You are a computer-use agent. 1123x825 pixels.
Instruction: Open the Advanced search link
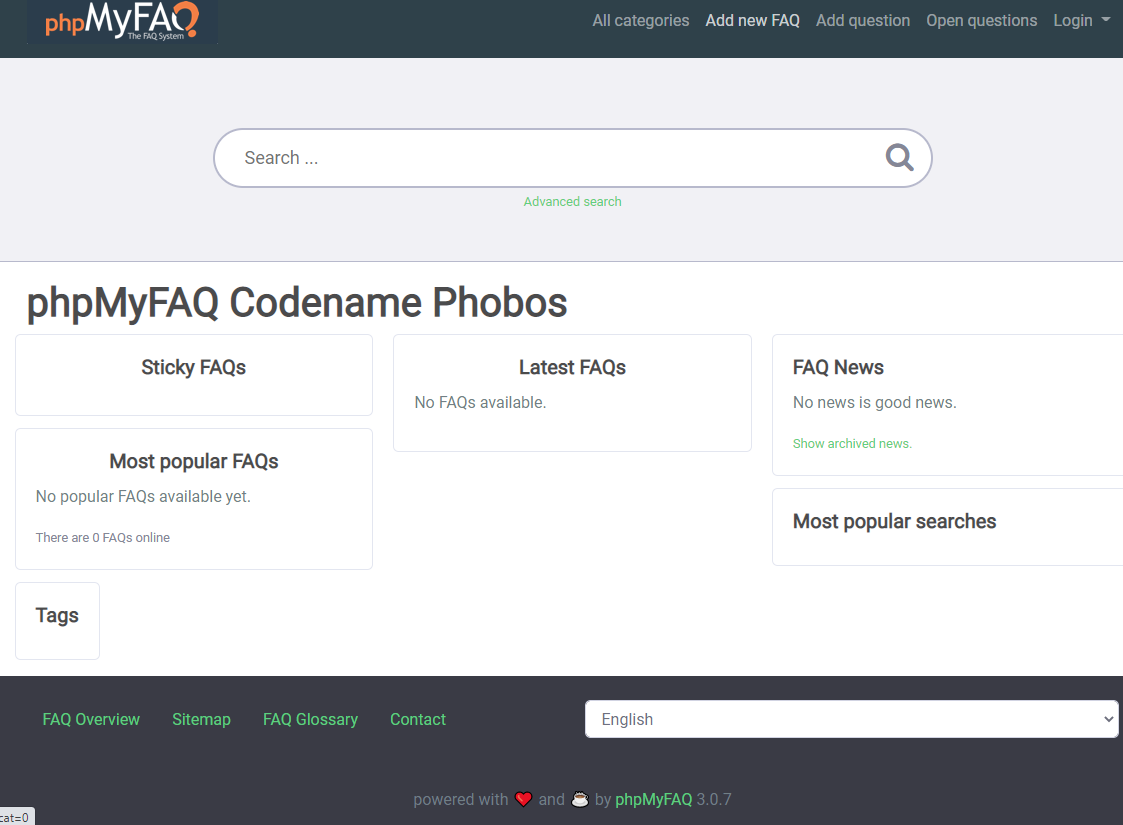click(x=572, y=202)
